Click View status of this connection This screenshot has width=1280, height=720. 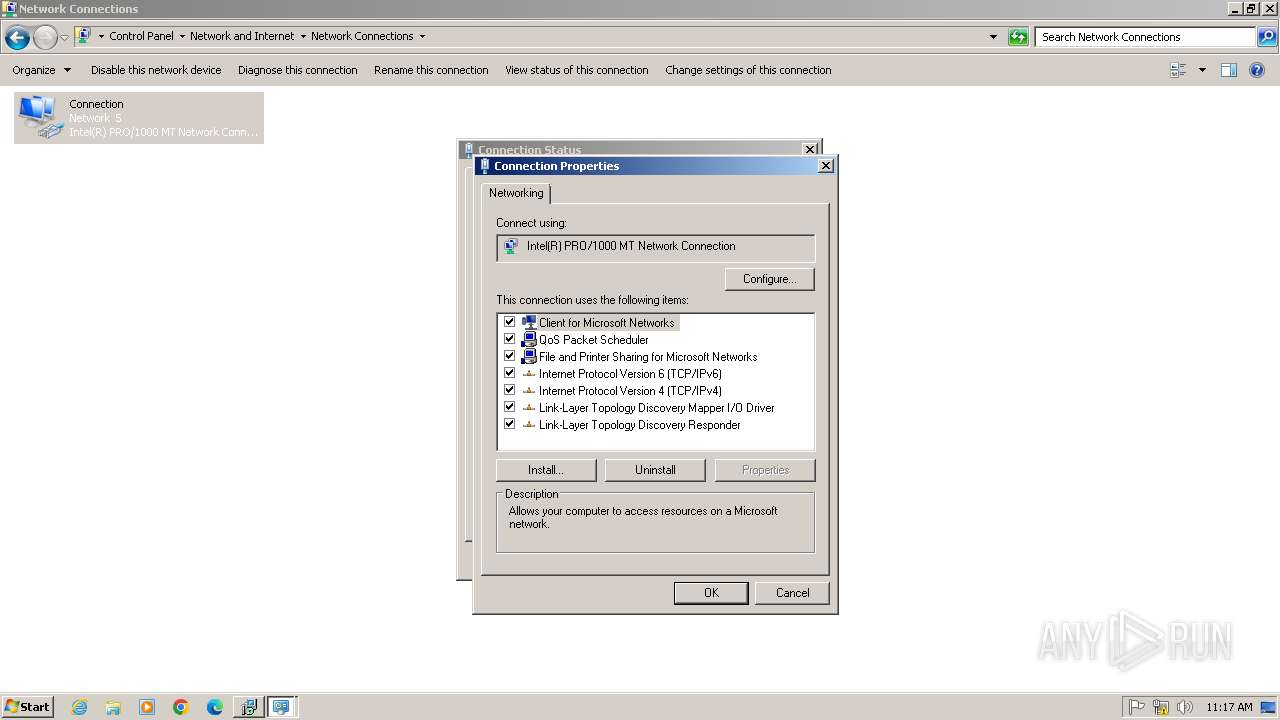coord(577,70)
